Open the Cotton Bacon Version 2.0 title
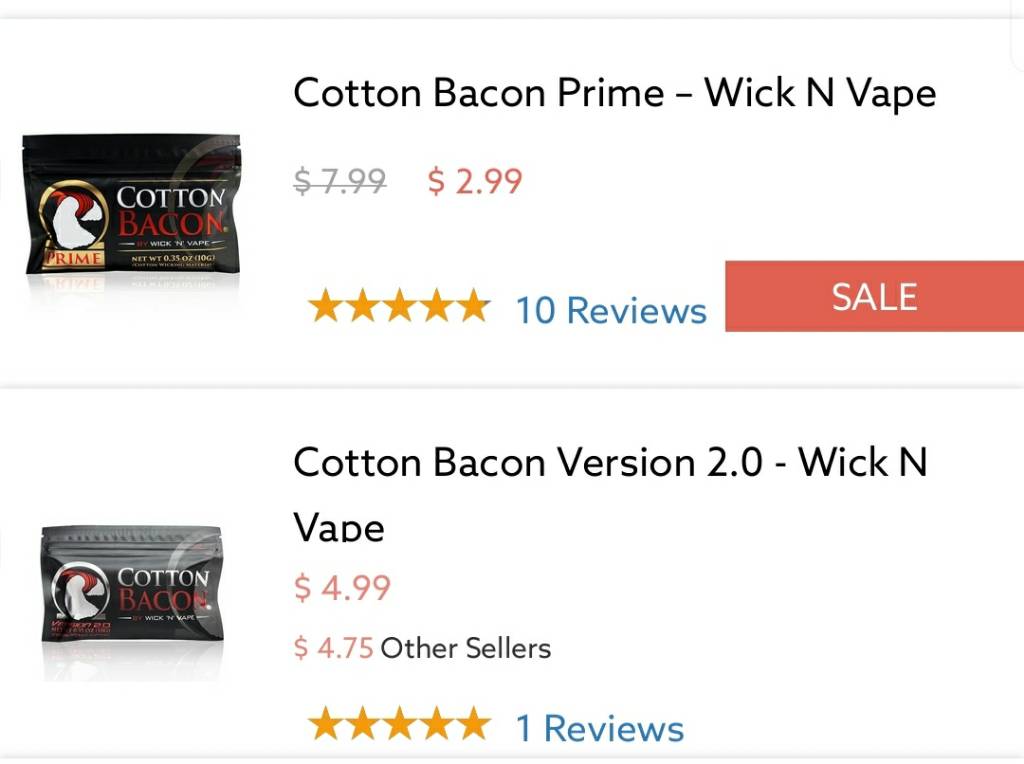Image resolution: width=1024 pixels, height=764 pixels. [x=610, y=463]
